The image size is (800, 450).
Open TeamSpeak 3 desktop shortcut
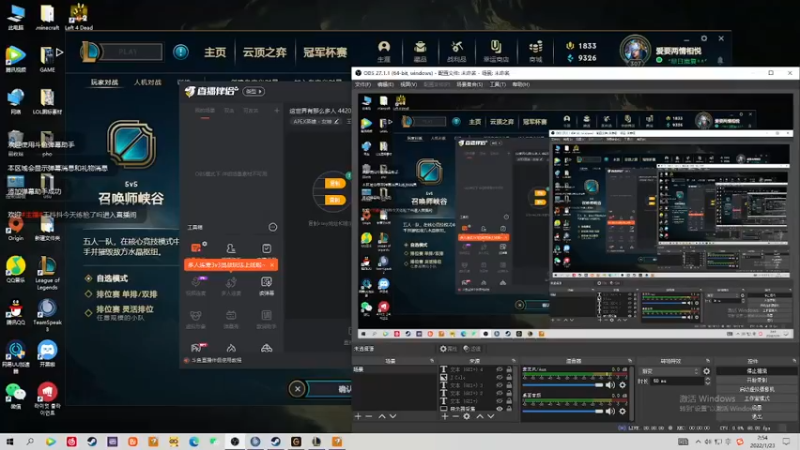(x=47, y=315)
